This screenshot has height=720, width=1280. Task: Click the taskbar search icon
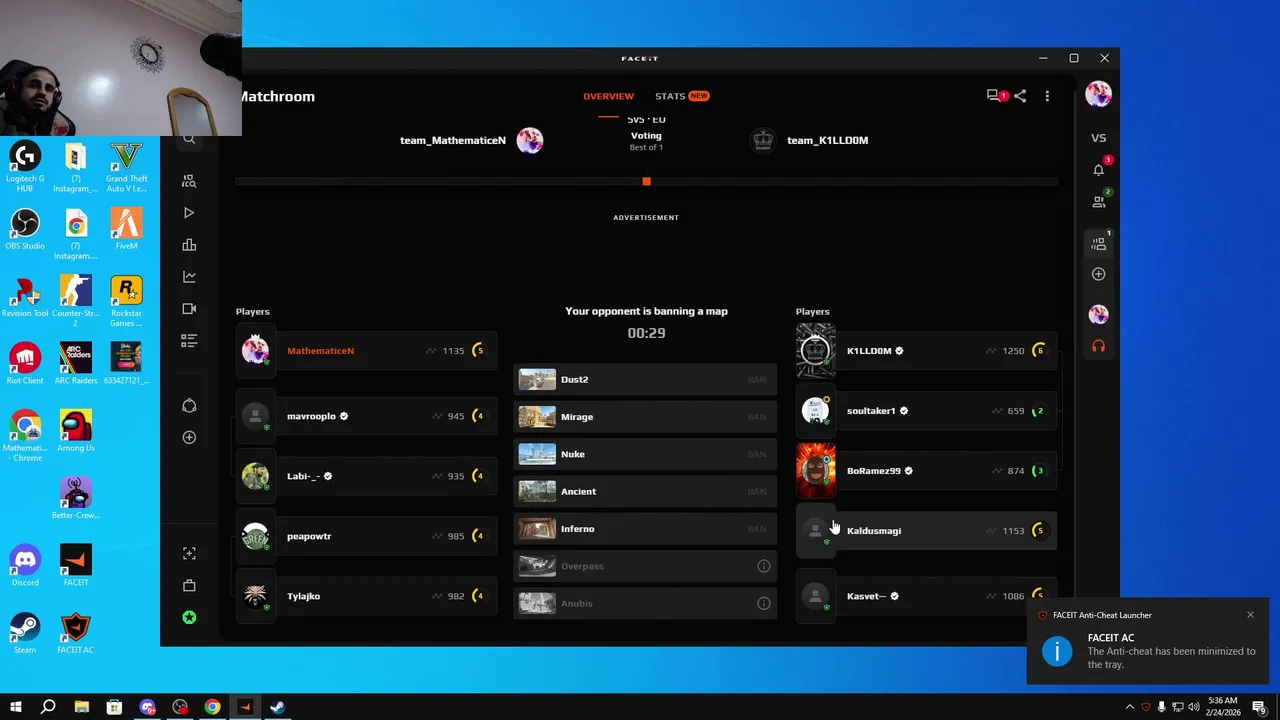pyautogui.click(x=48, y=707)
